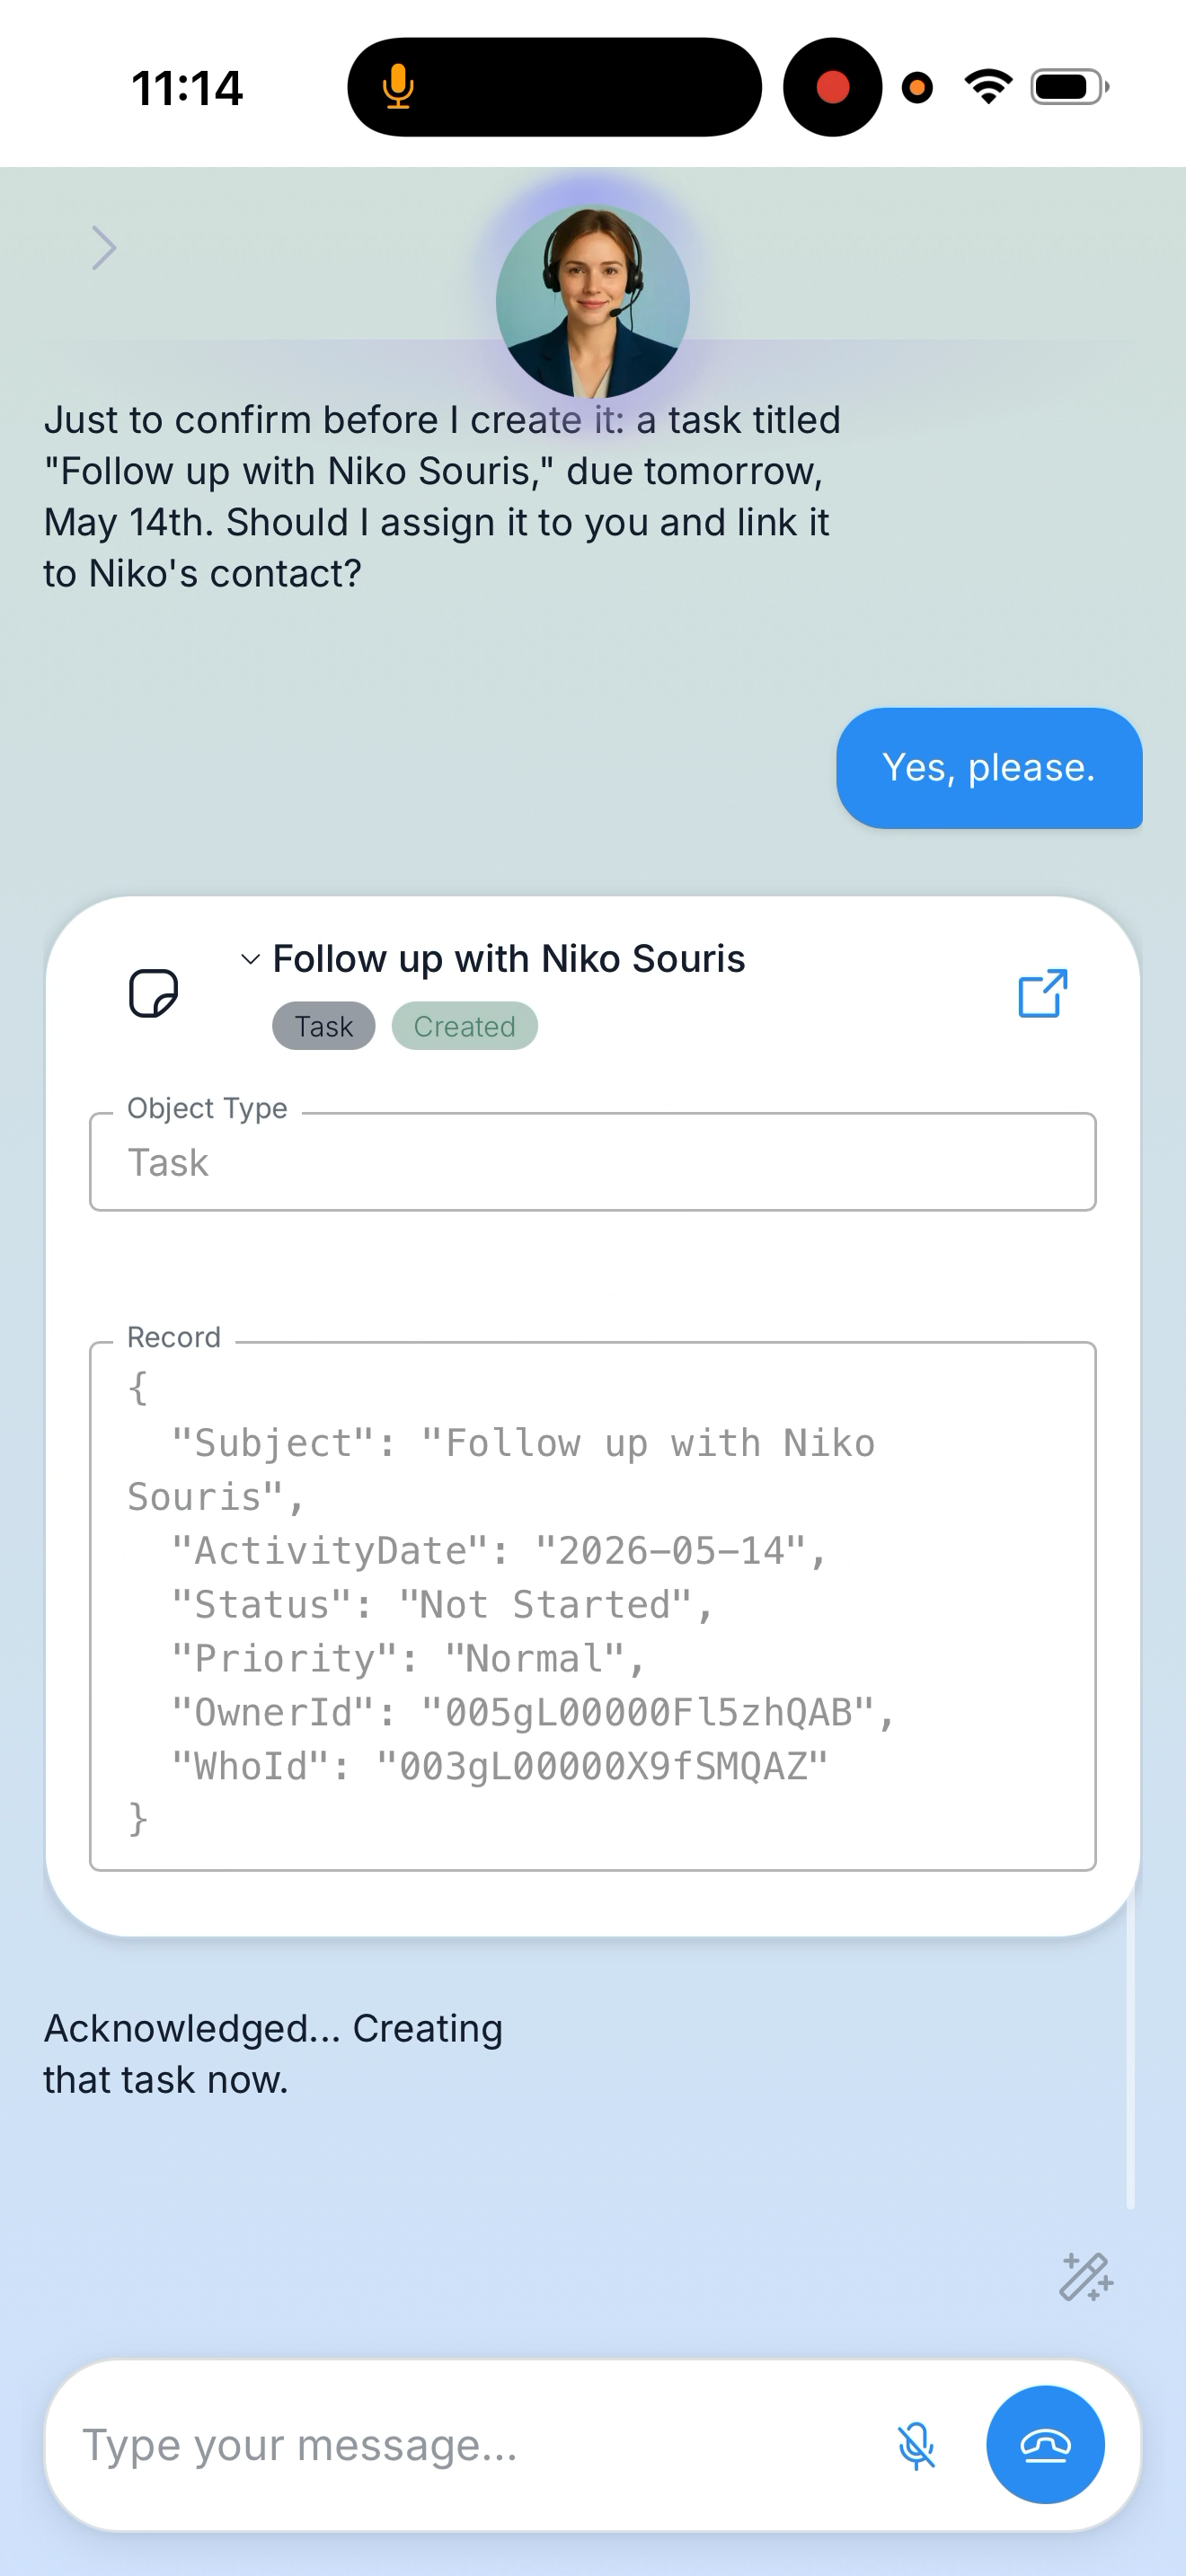Tap the agent avatar with headset

[593, 302]
